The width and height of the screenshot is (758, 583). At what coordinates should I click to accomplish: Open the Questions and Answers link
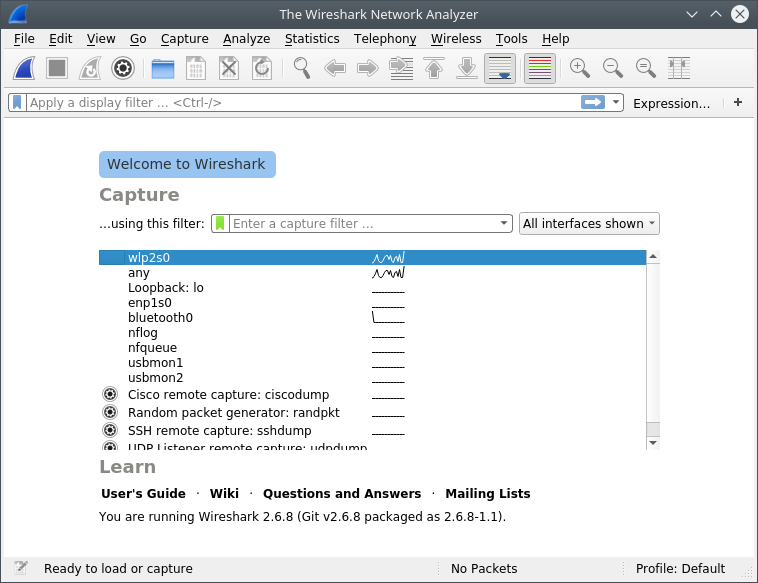pyautogui.click(x=342, y=494)
